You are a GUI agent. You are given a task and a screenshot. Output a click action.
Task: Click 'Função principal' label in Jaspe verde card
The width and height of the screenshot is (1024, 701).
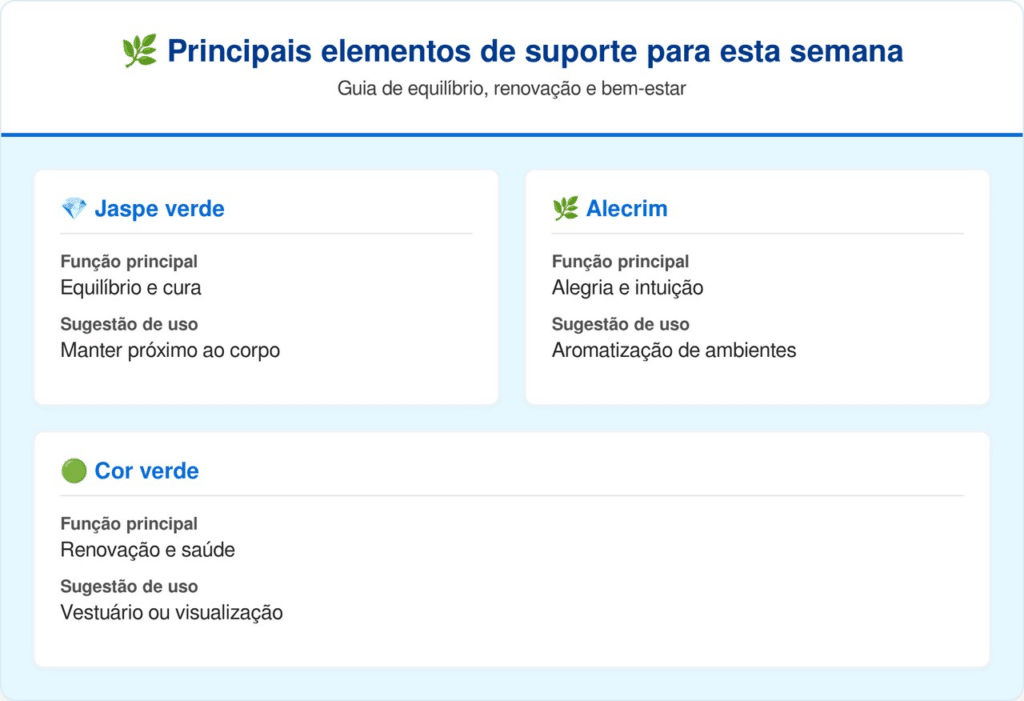[129, 262]
